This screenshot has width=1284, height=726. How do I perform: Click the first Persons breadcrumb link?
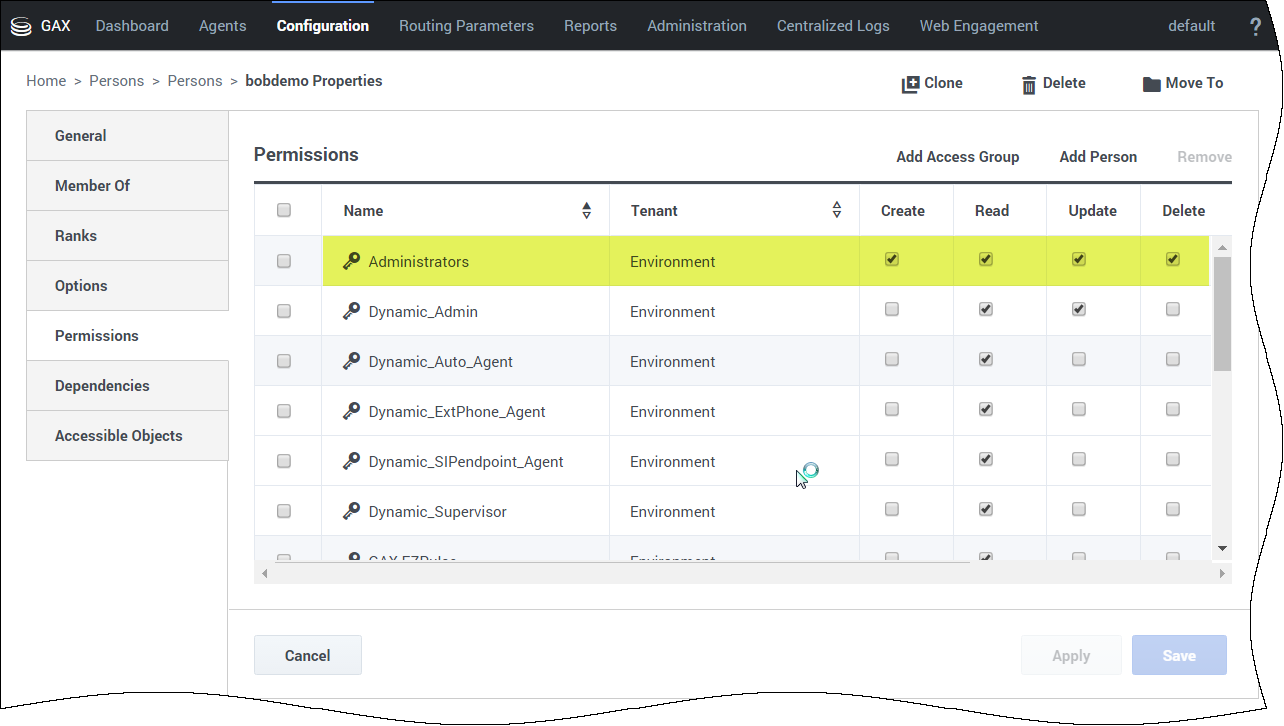(x=116, y=81)
